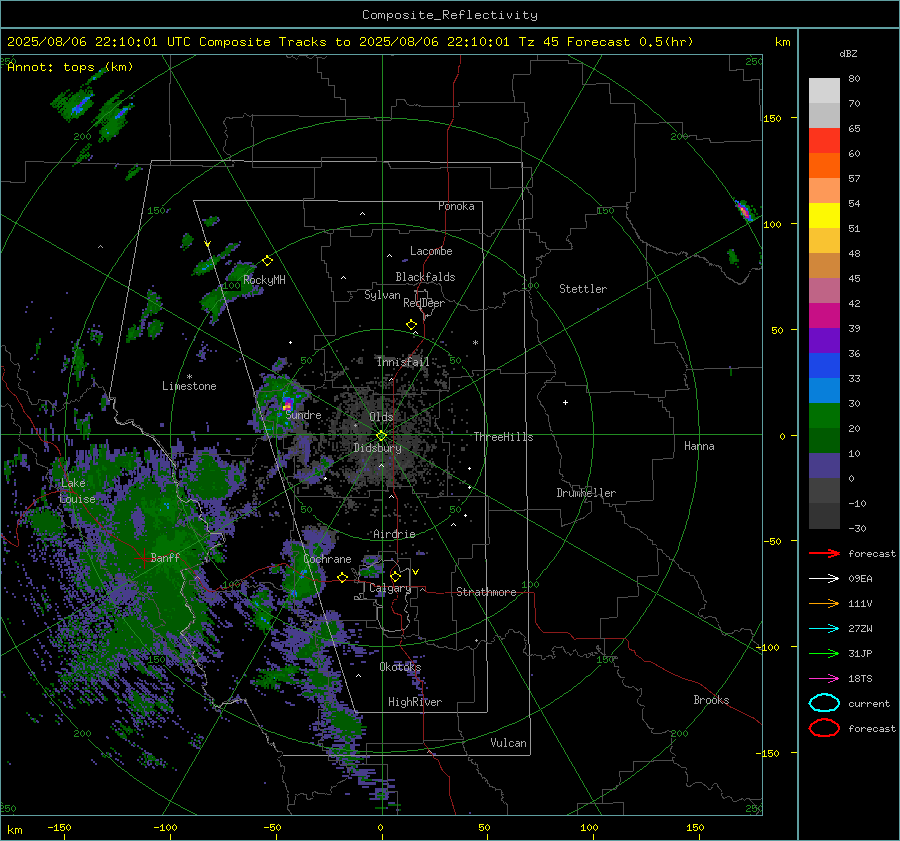900x841 pixels.
Task: Click the Vulcan town label
Action: pyautogui.click(x=508, y=743)
